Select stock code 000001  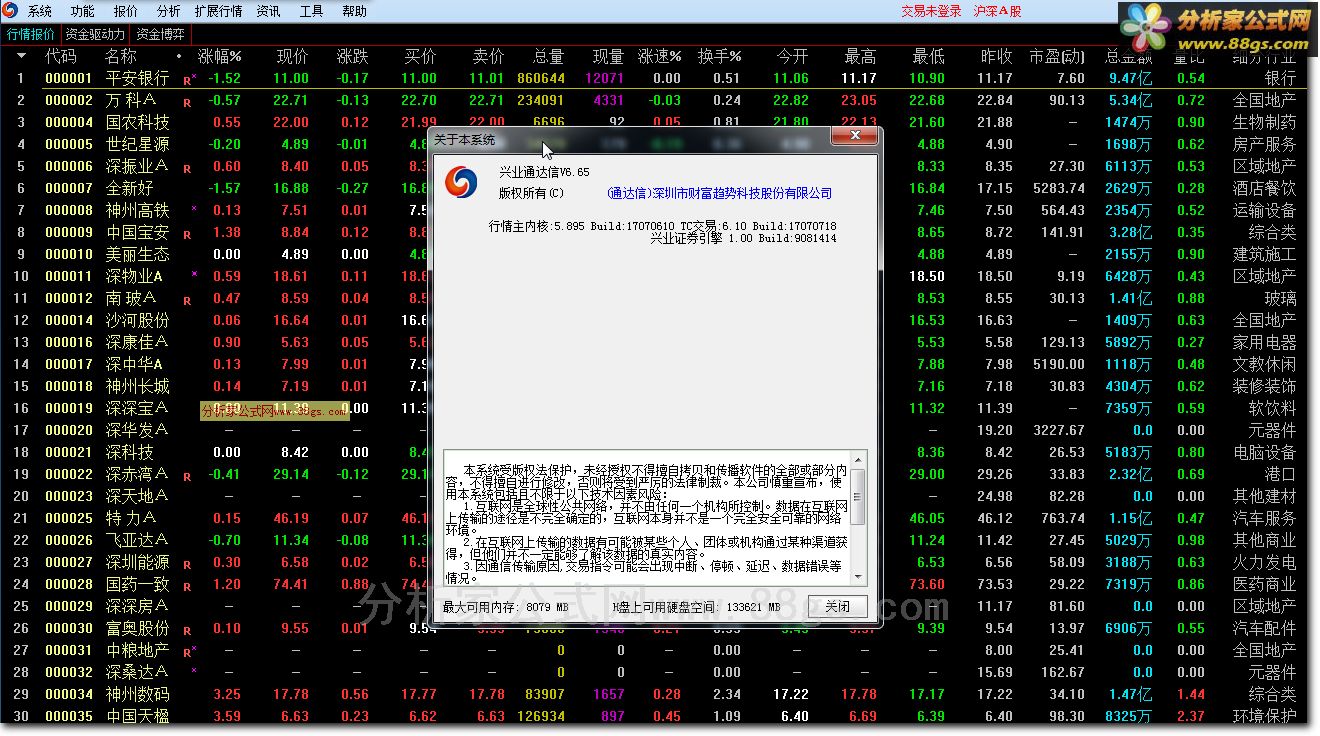[69, 78]
